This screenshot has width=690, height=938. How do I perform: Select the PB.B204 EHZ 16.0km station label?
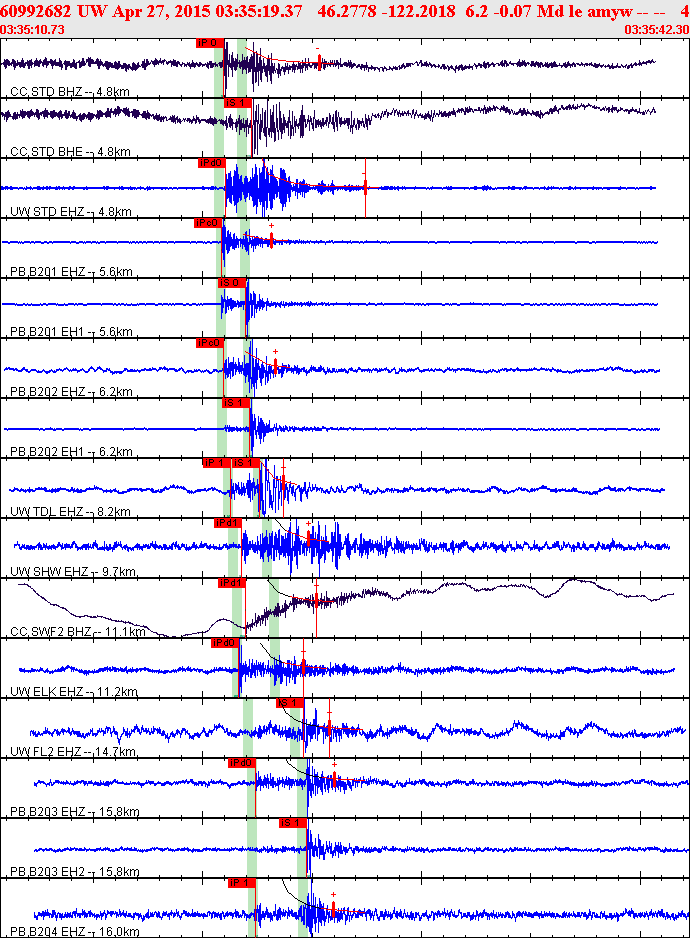coord(75,931)
